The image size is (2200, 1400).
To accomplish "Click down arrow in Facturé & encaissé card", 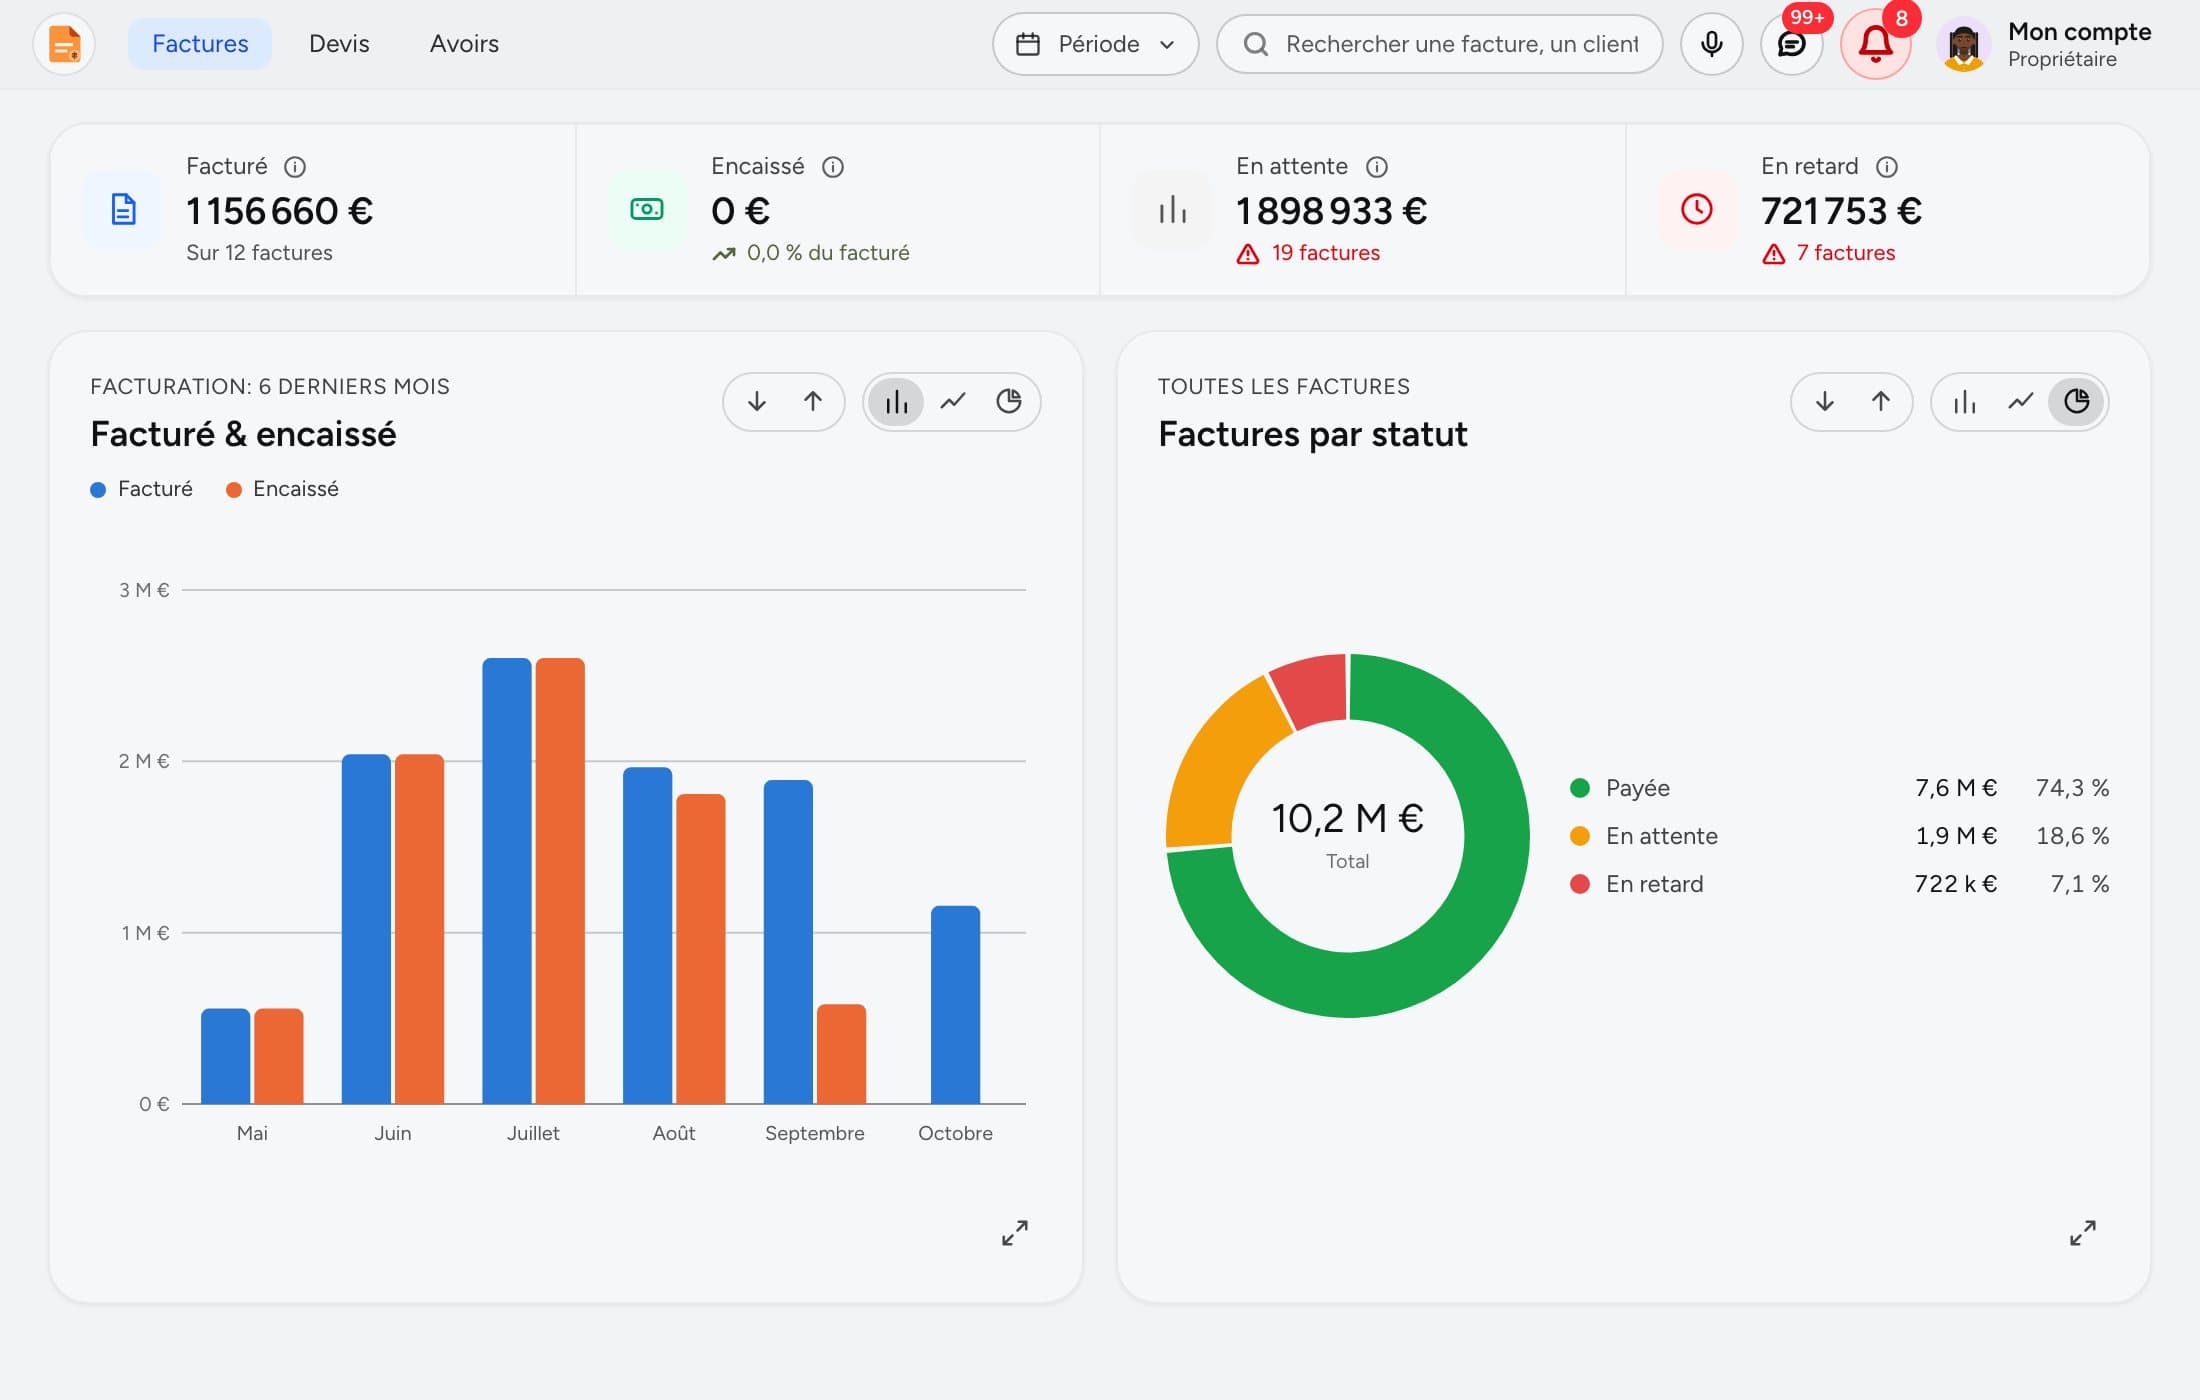I will coord(757,402).
